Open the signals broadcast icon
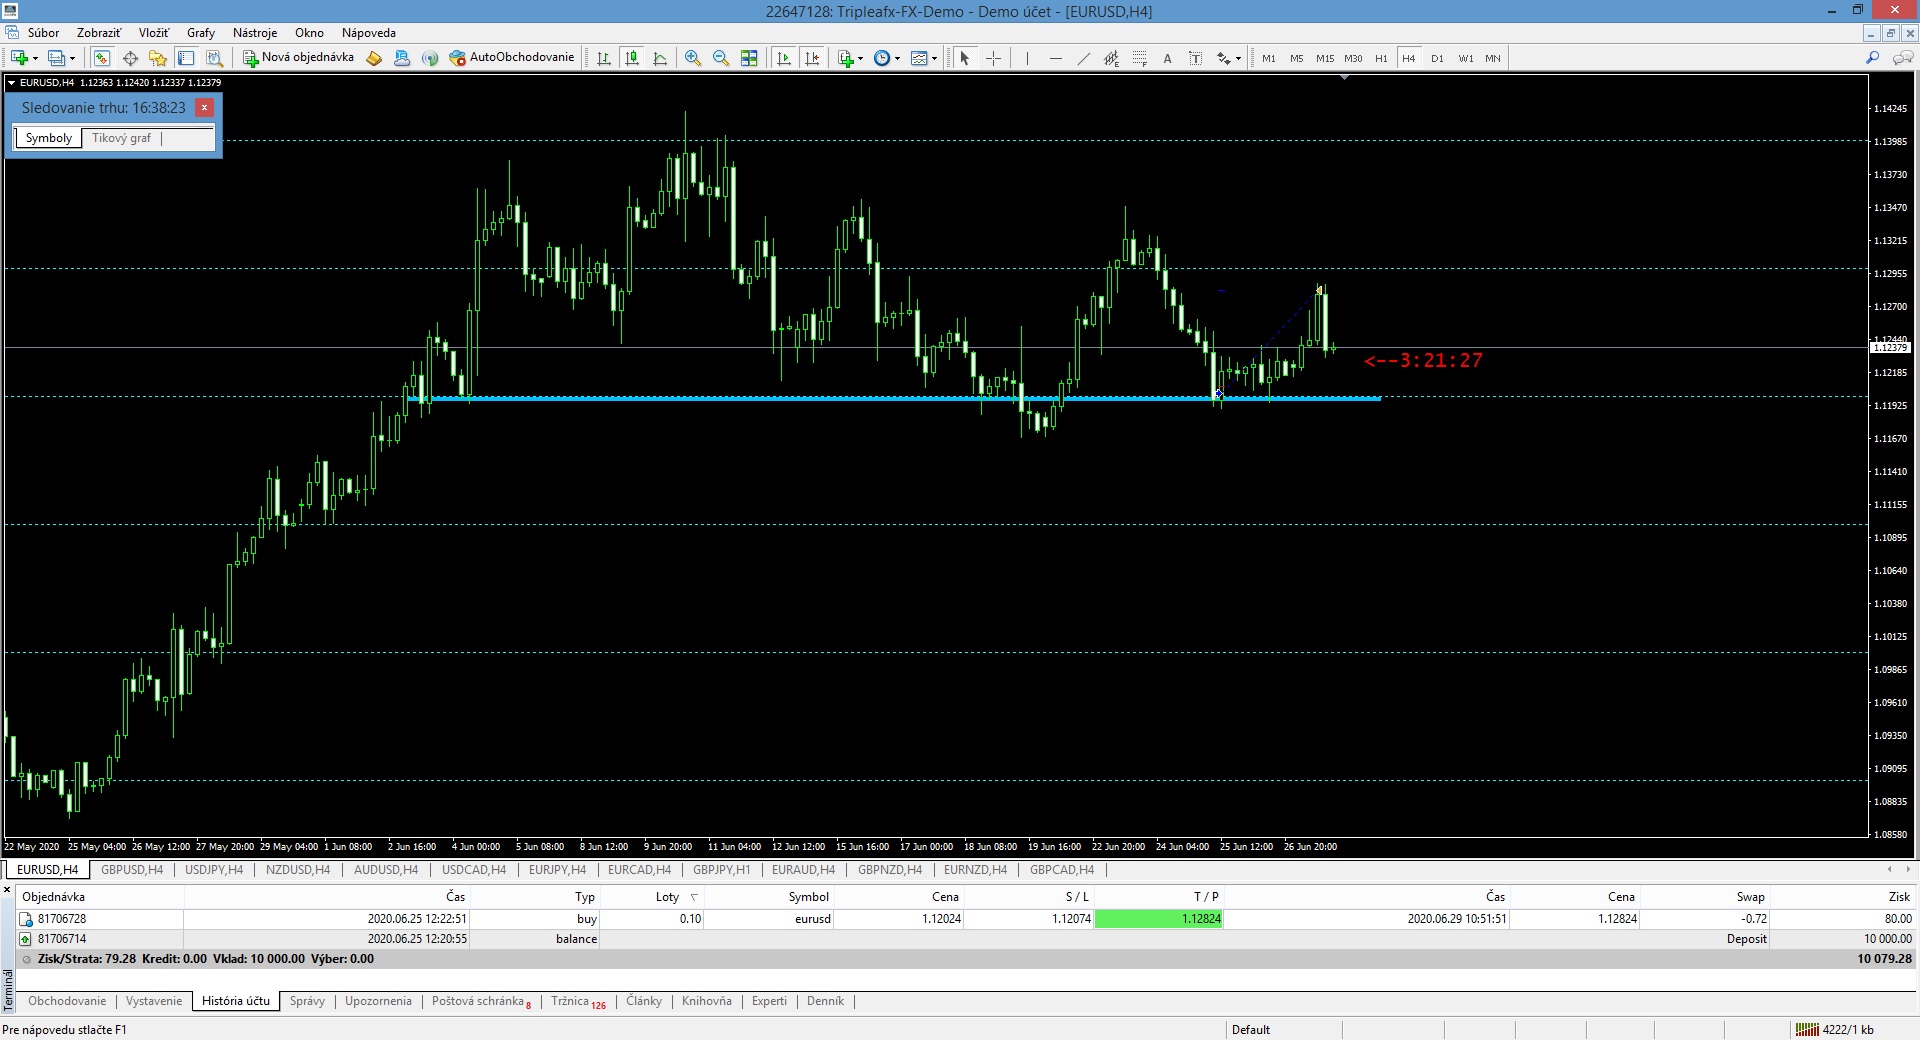 [x=430, y=58]
